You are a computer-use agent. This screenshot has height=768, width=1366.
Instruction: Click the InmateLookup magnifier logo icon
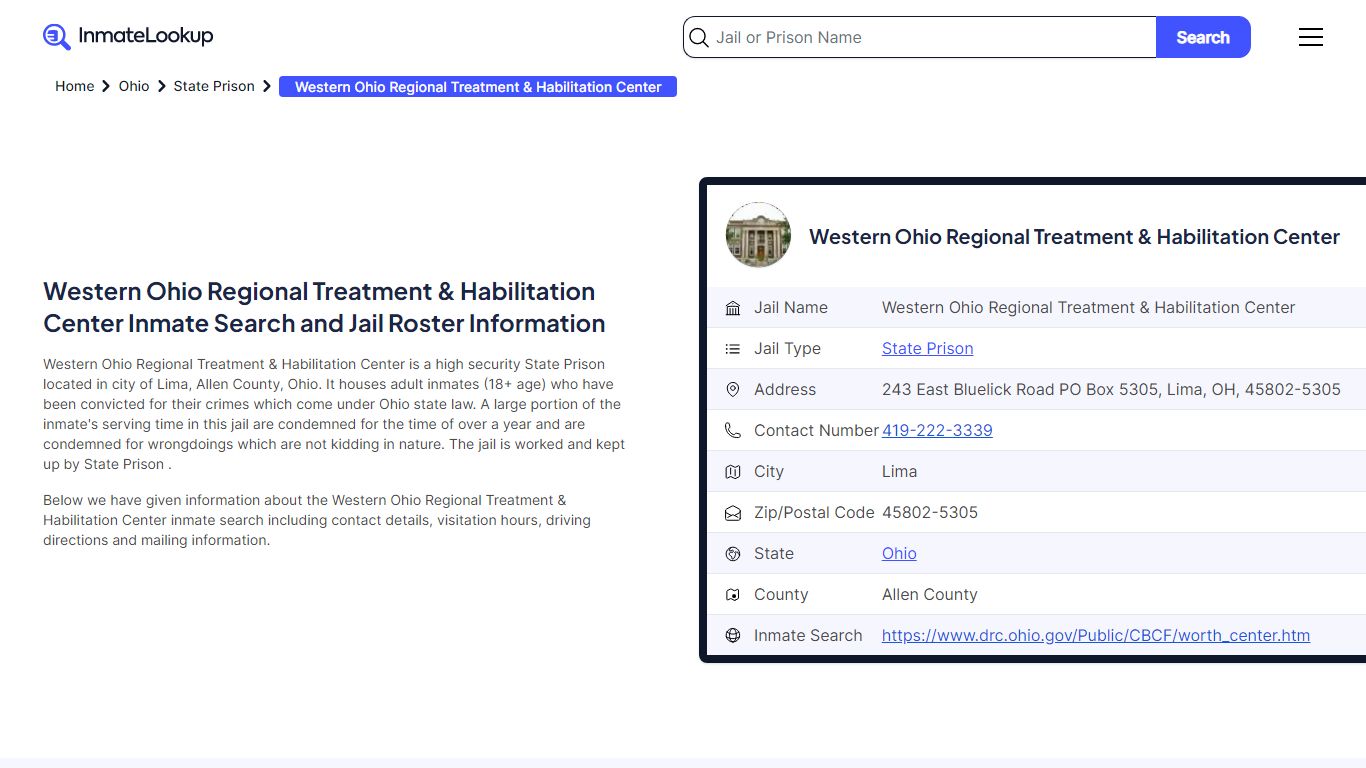[x=57, y=37]
